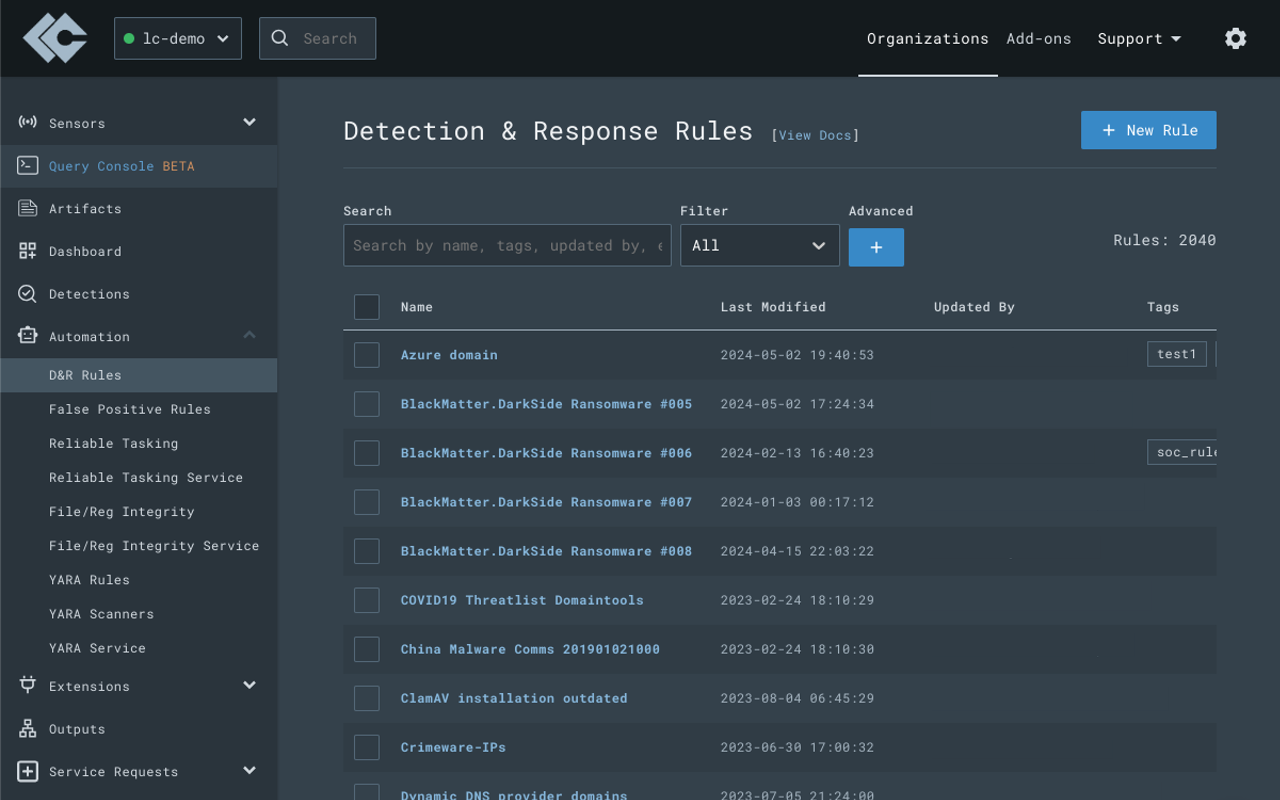Click the New Rule button
The image size is (1280, 800).
[1148, 130]
